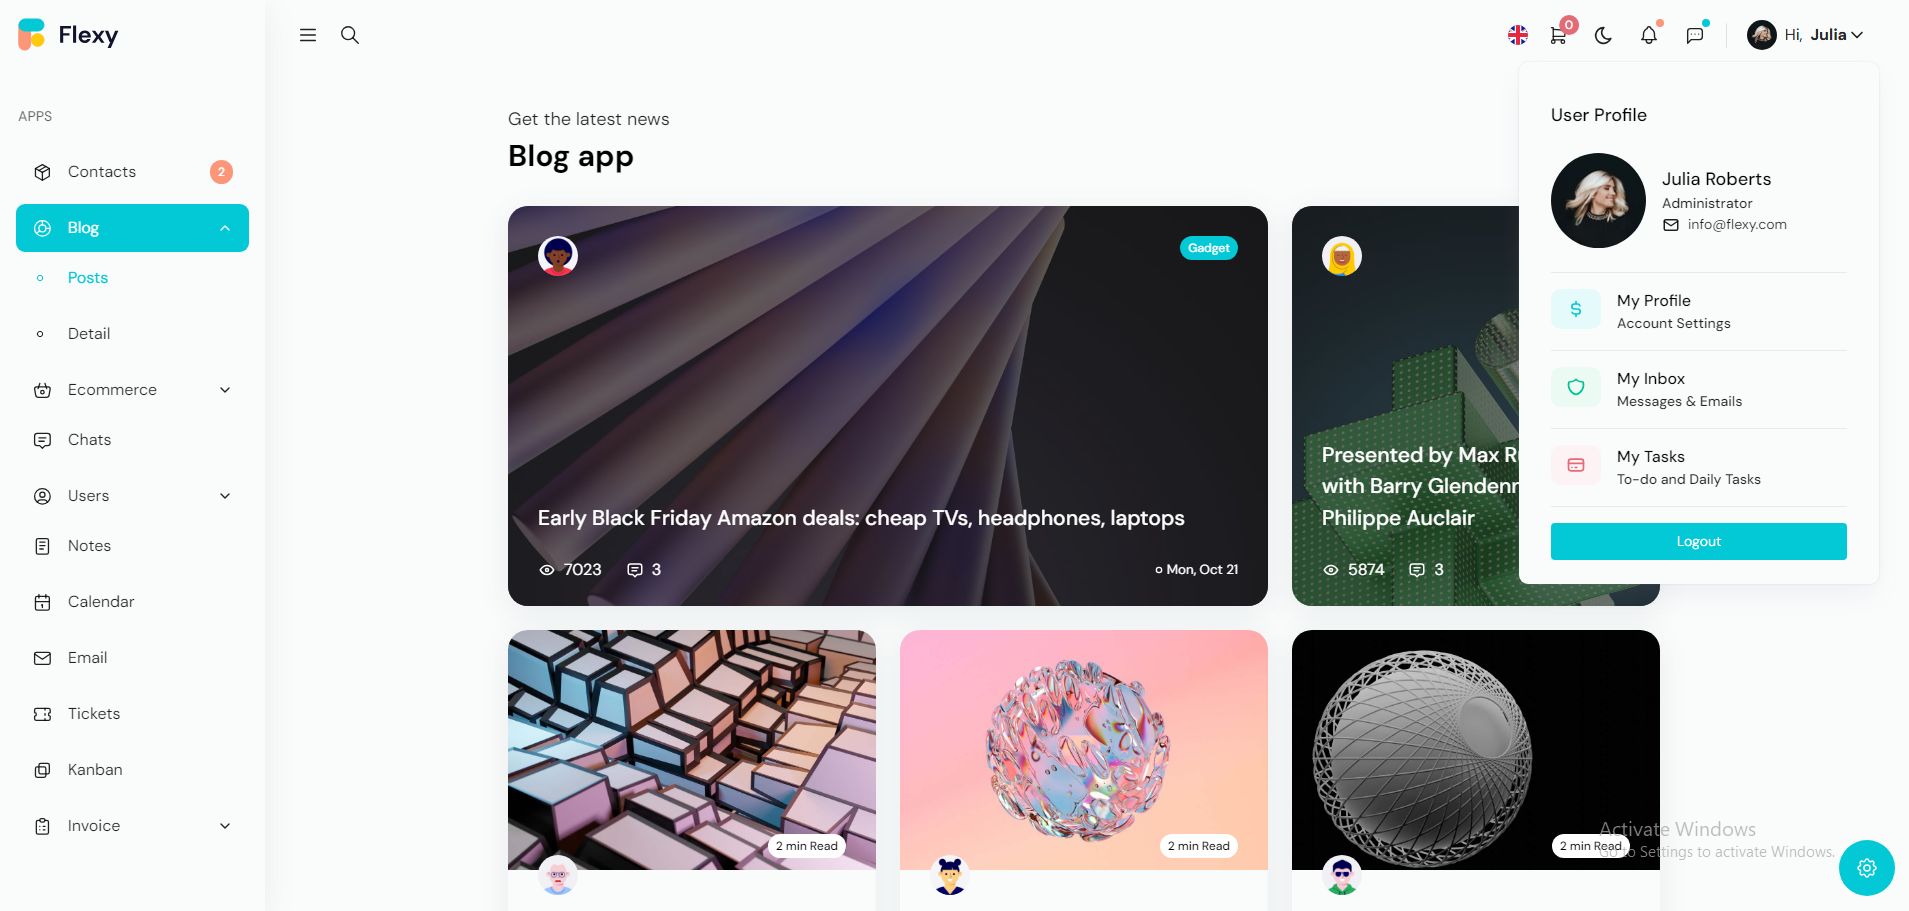Open the hamburger menu icon
The width and height of the screenshot is (1909, 911).
308,35
